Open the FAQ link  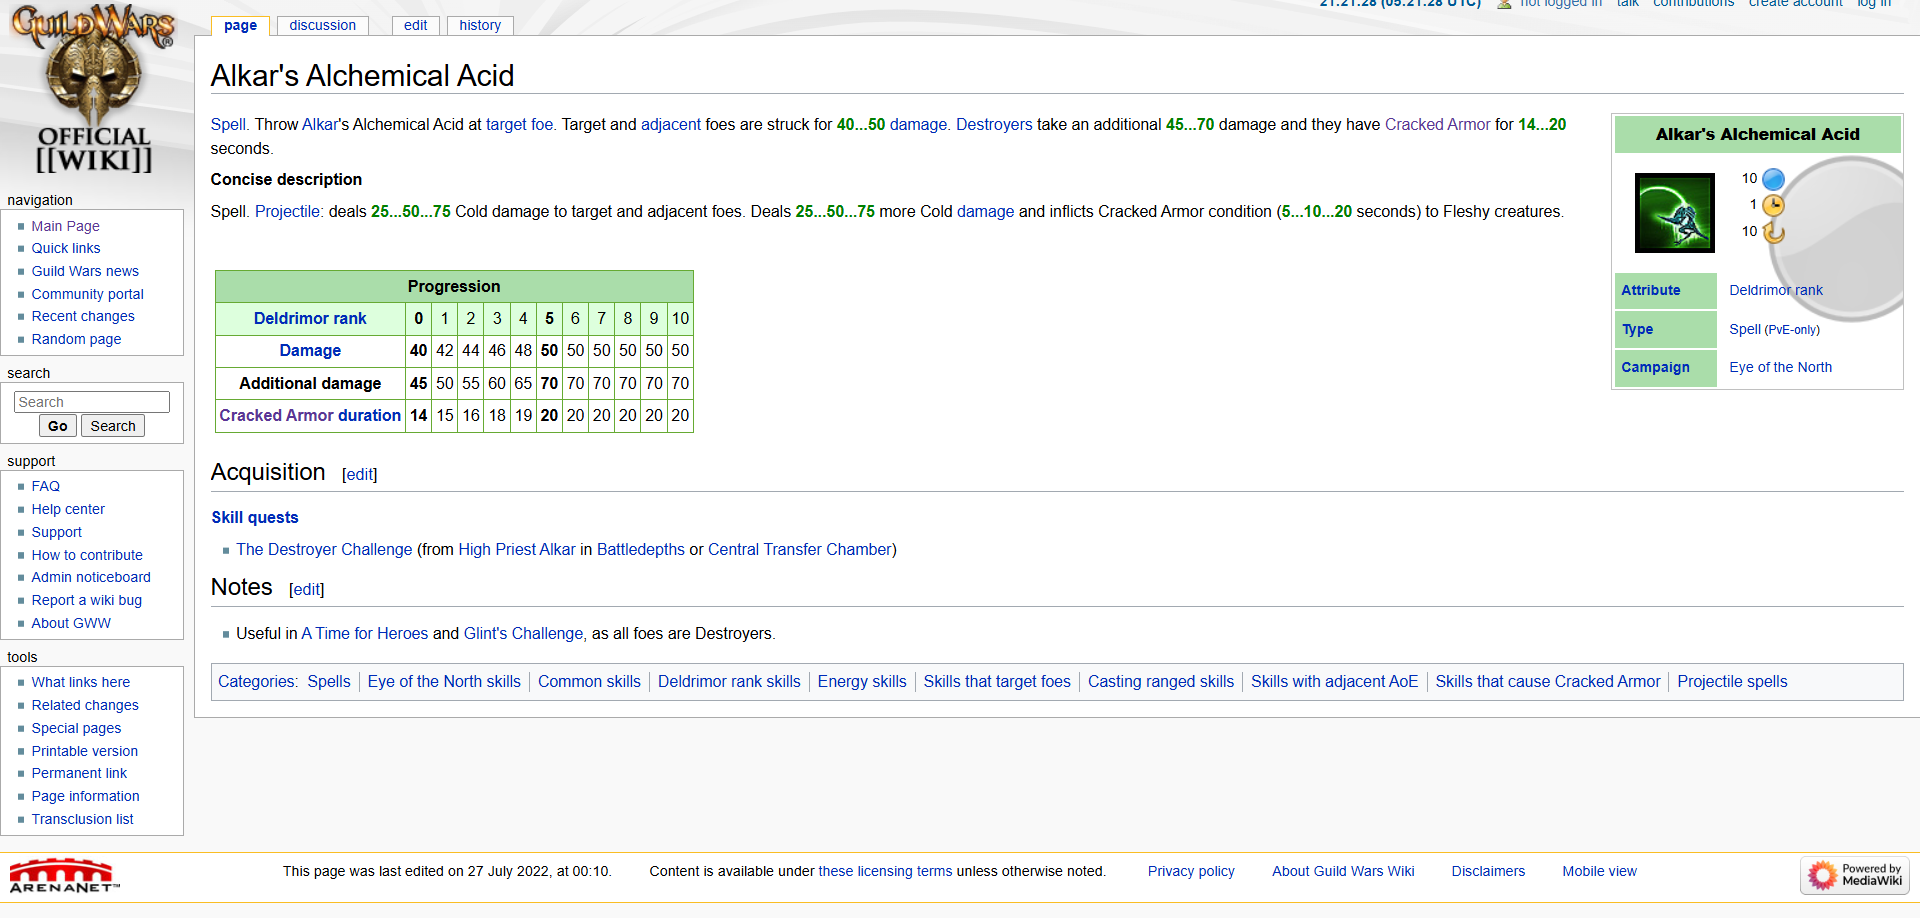(x=46, y=486)
